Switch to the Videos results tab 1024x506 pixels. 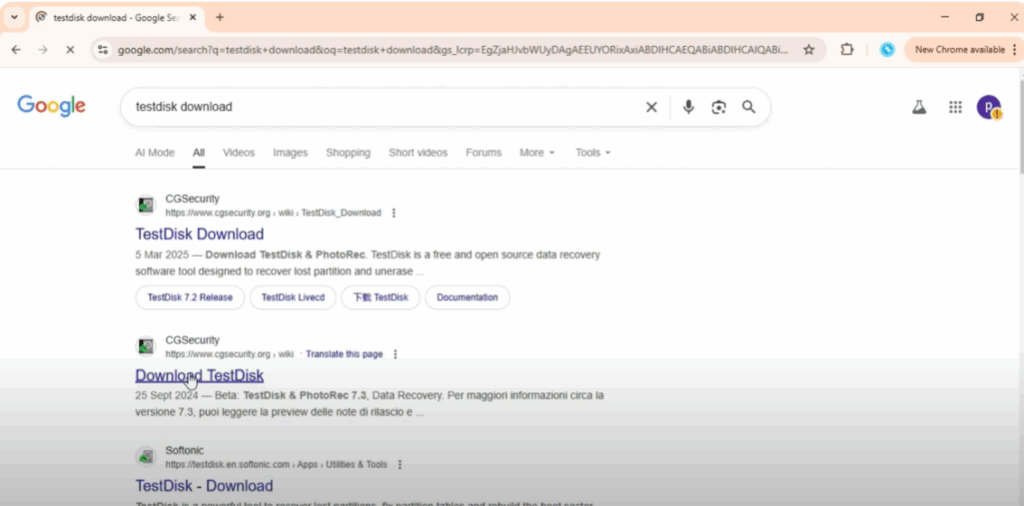click(x=239, y=153)
